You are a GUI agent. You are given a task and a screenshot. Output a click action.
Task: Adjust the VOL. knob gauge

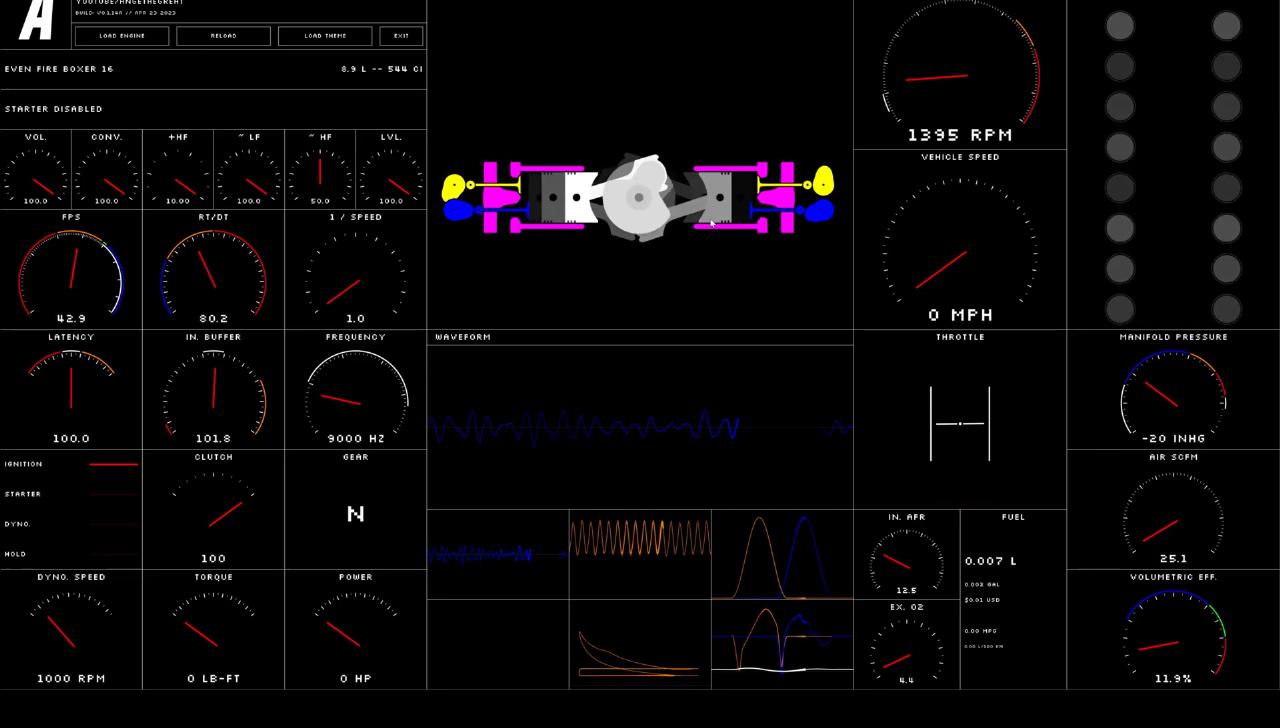(x=36, y=169)
